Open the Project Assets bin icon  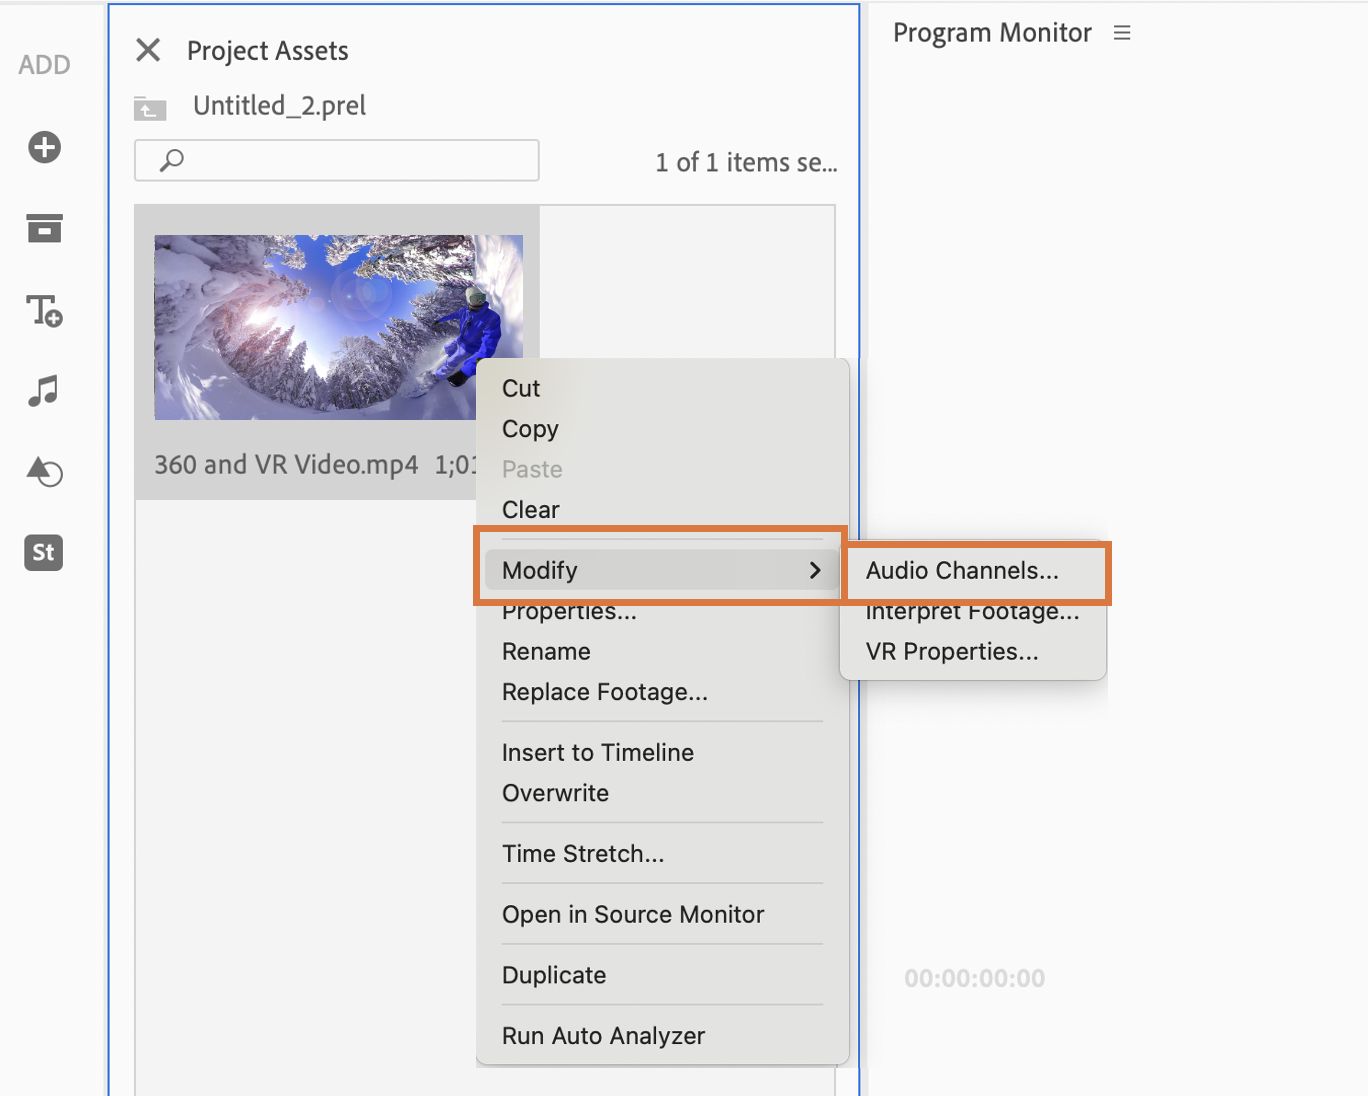click(44, 229)
